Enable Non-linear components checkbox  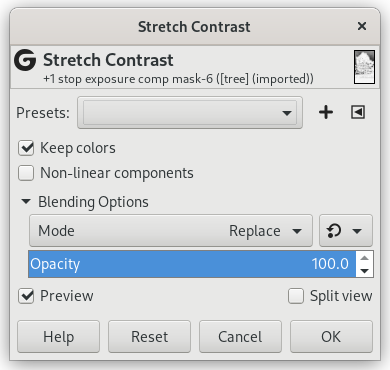pos(26,173)
